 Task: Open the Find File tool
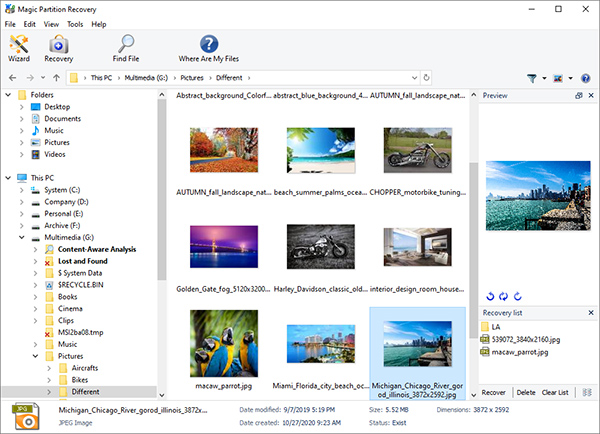pos(126,47)
